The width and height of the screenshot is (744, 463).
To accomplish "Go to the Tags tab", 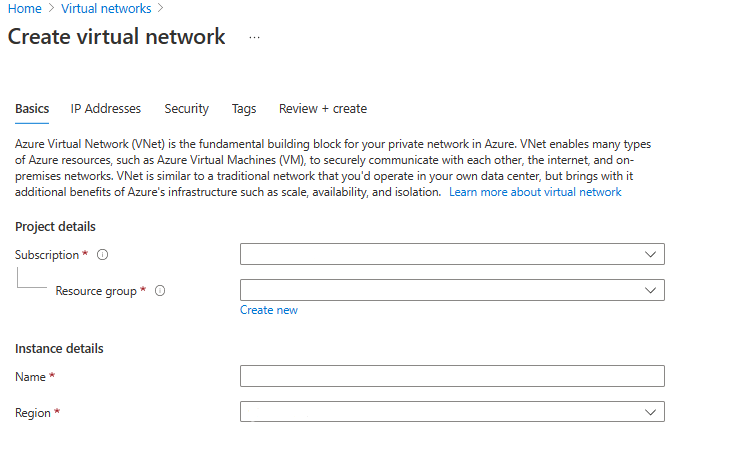I will pyautogui.click(x=244, y=109).
